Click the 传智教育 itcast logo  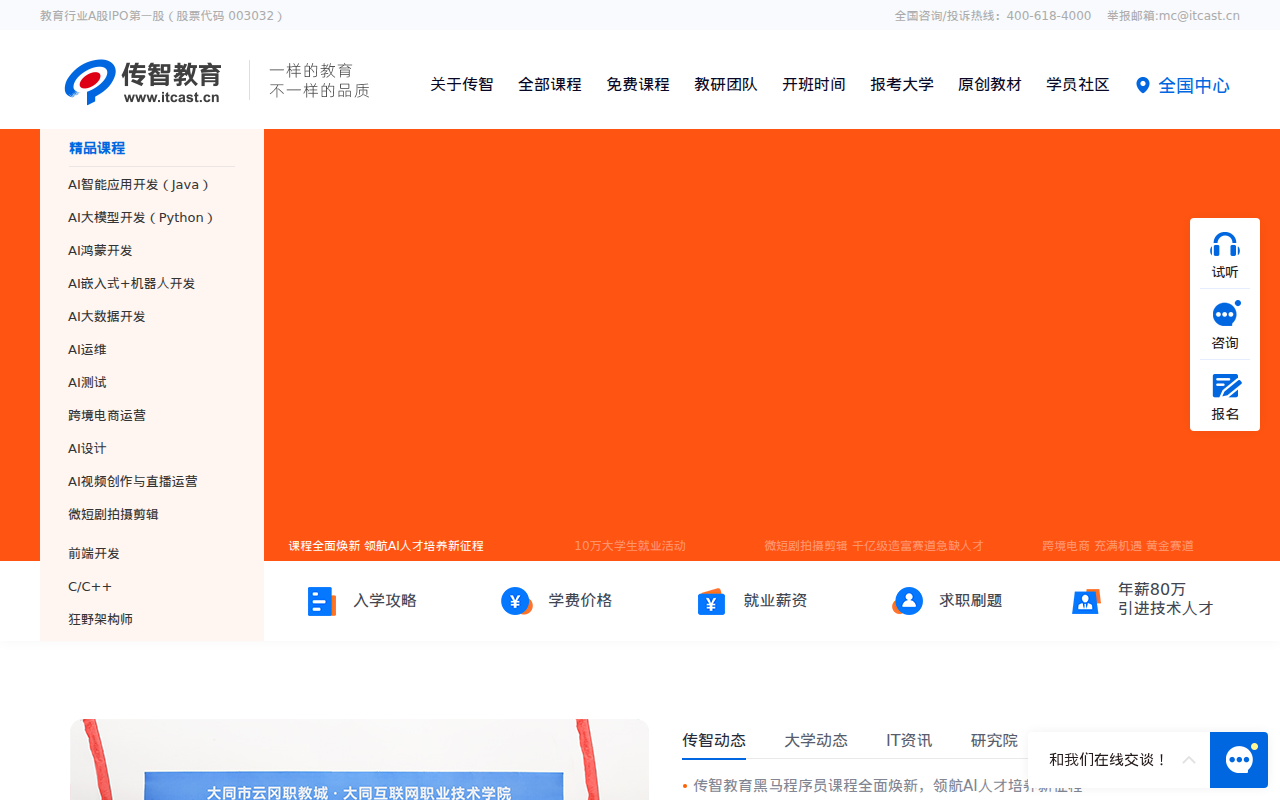pyautogui.click(x=143, y=82)
